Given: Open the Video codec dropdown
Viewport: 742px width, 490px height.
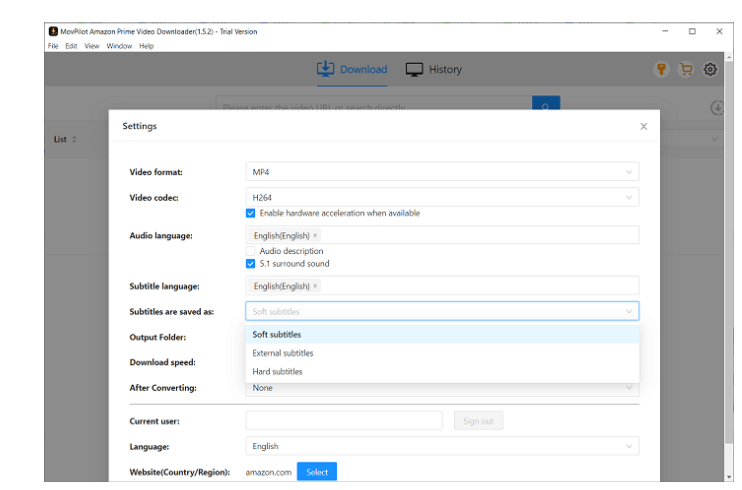Looking at the screenshot, I should pyautogui.click(x=441, y=198).
